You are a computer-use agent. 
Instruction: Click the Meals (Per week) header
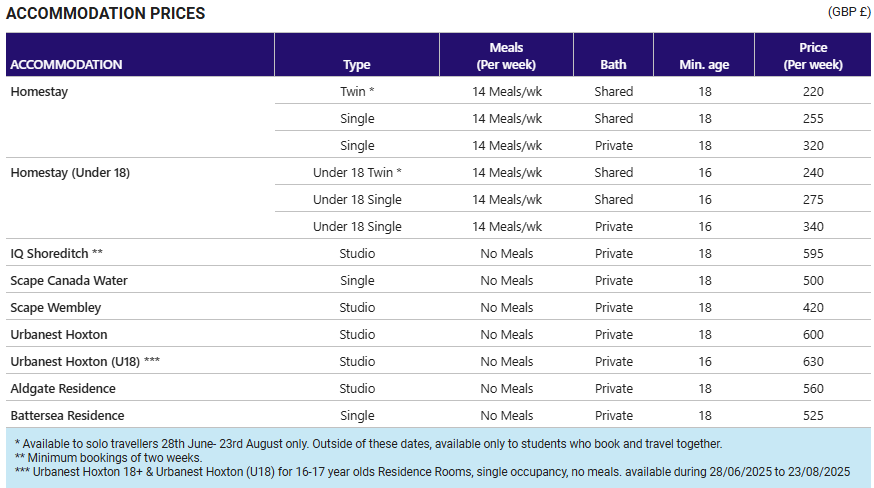click(x=506, y=56)
